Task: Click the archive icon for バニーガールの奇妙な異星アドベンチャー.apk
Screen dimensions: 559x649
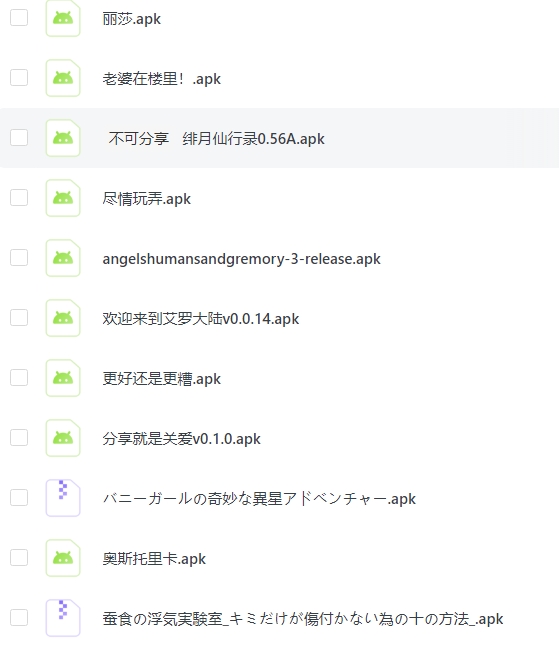Action: tap(63, 498)
